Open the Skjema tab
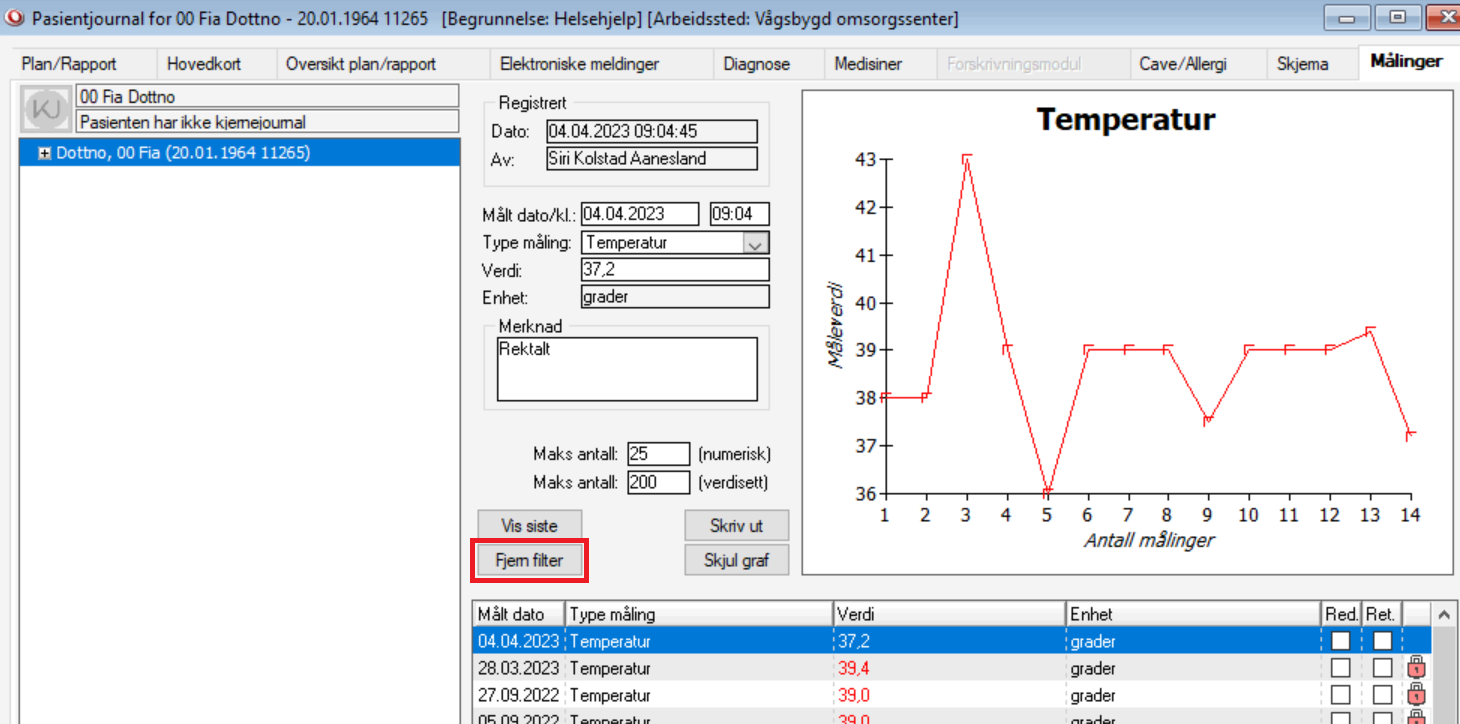 pos(1303,64)
